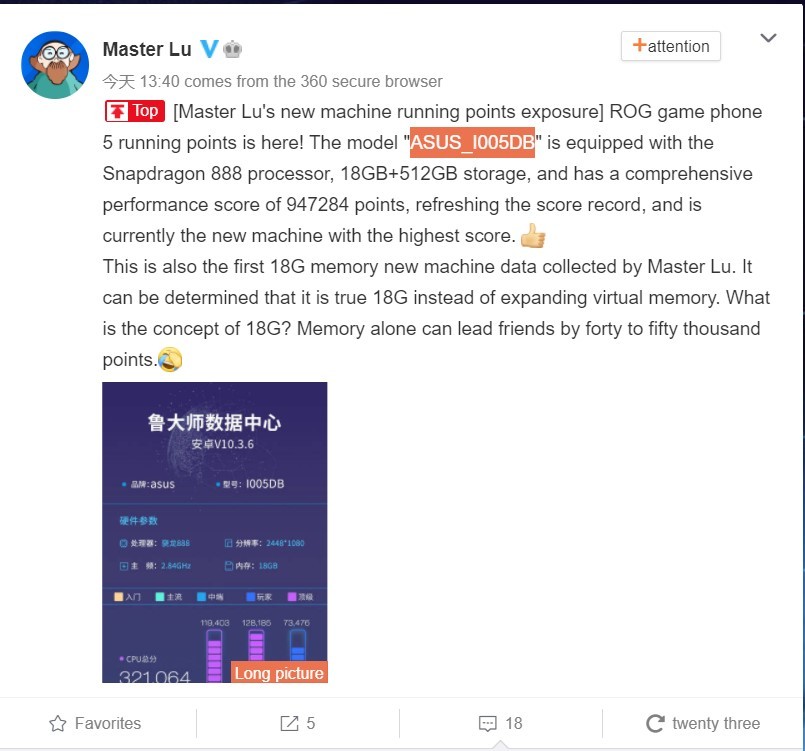This screenshot has width=805, height=751.
Task: Follow Master Lu with attention button
Action: pyautogui.click(x=670, y=46)
